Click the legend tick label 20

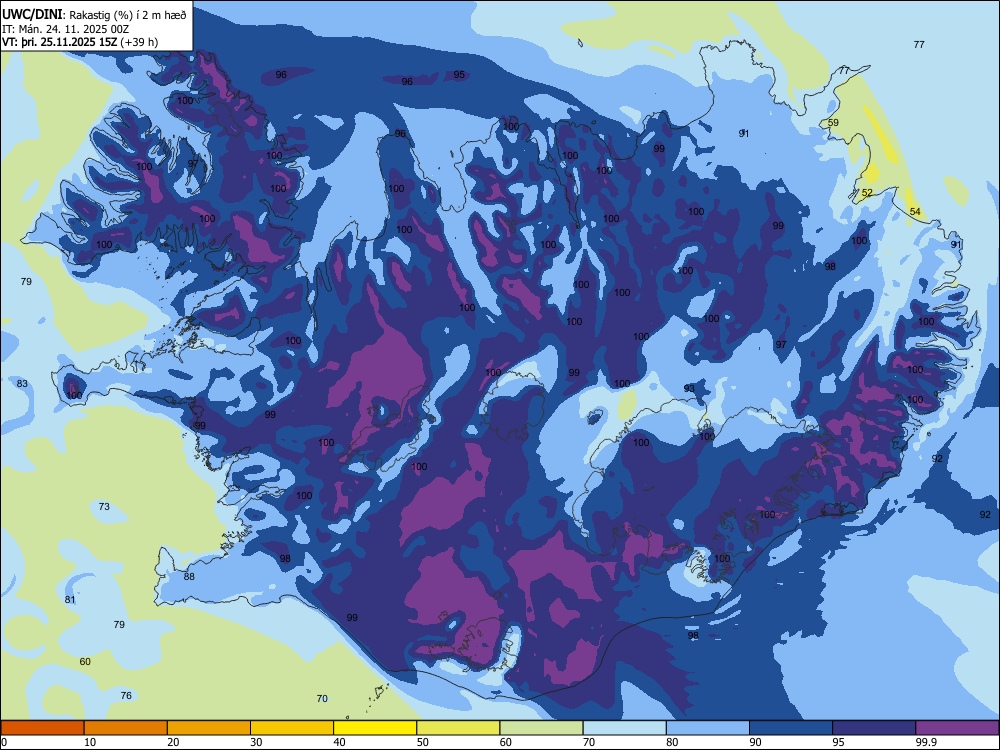coord(173,742)
